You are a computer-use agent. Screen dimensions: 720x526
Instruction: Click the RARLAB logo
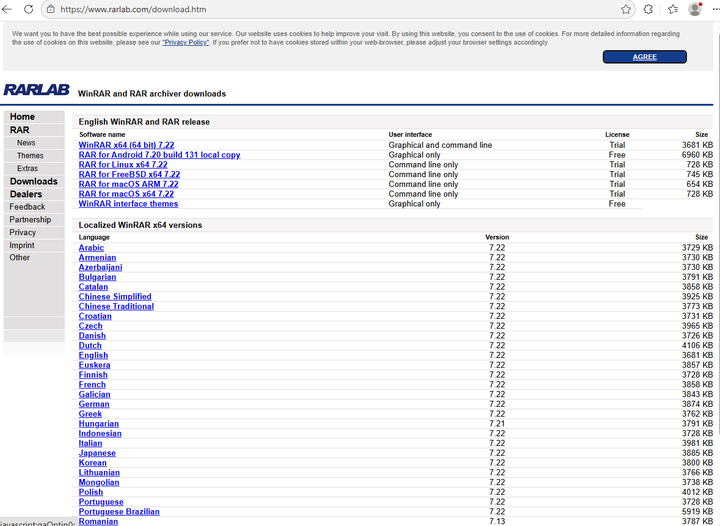[37, 90]
